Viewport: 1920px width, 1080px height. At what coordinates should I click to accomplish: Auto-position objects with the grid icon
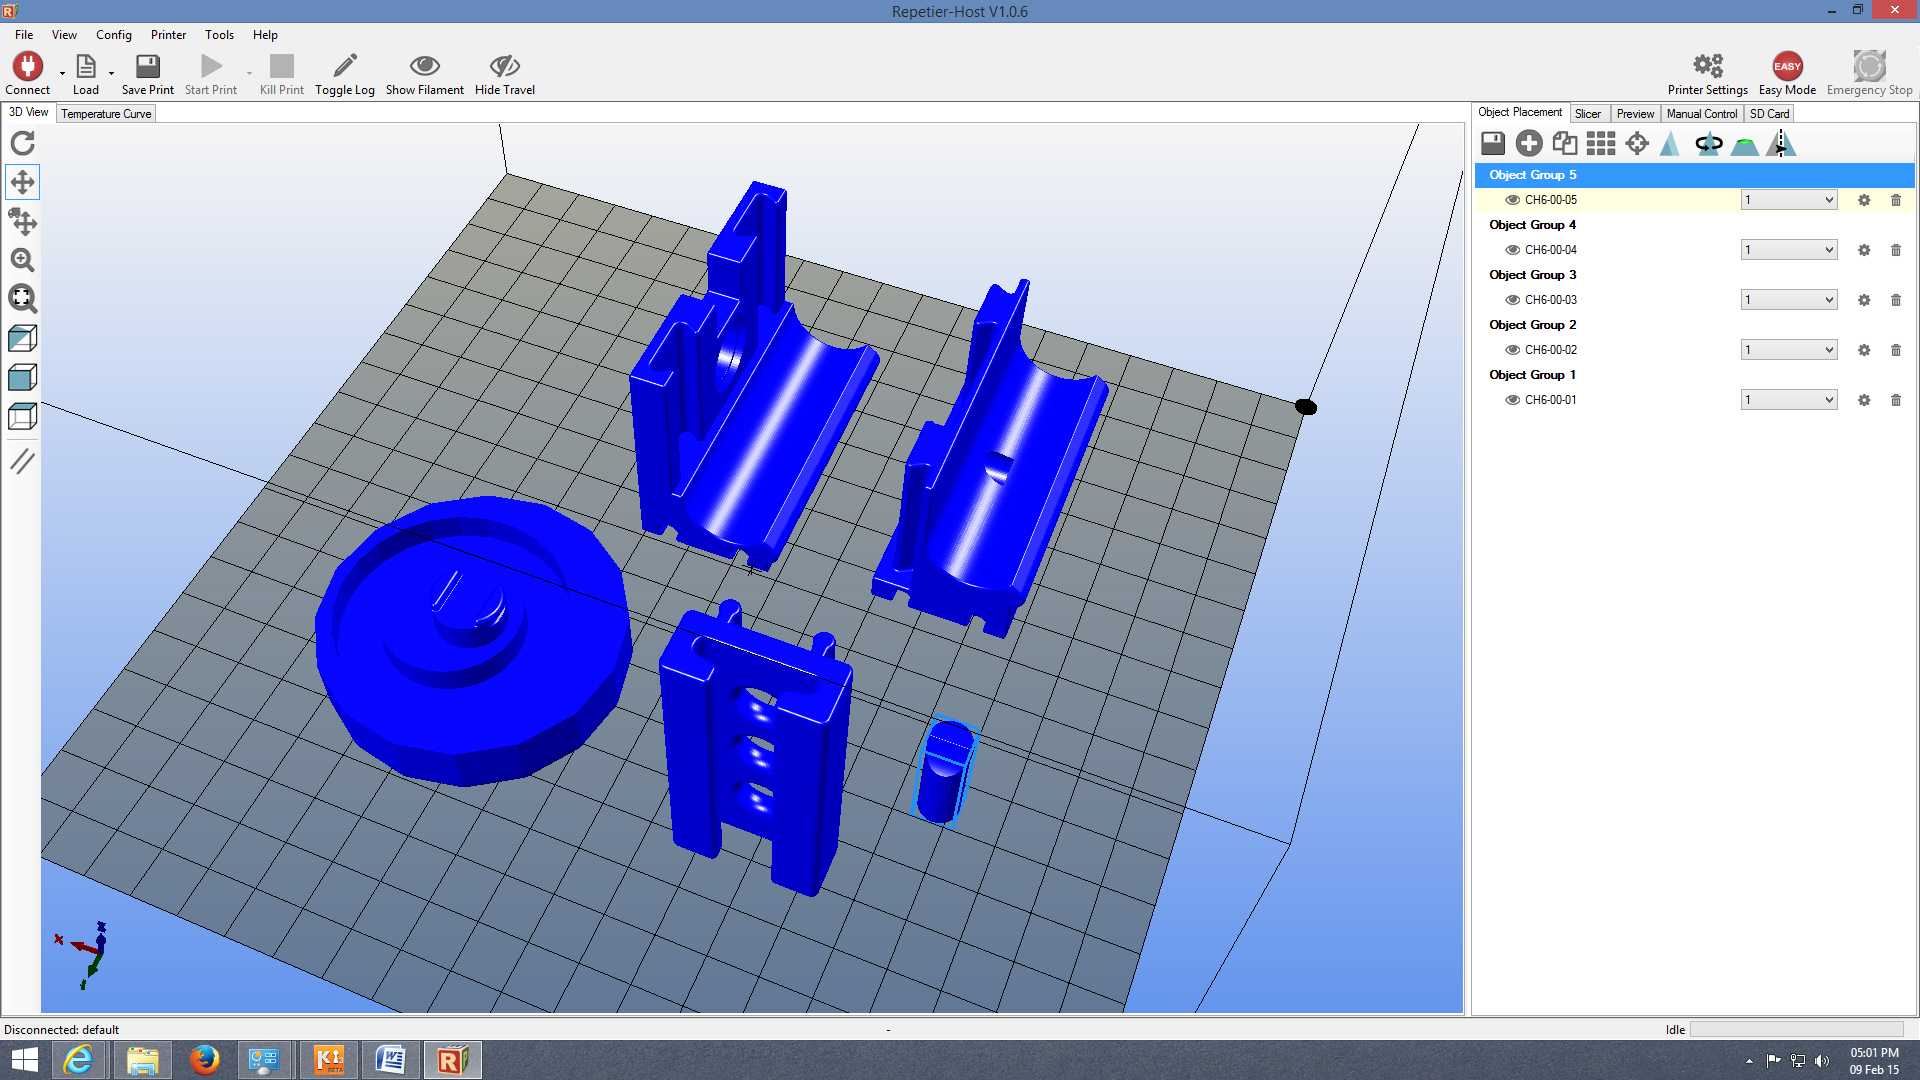(x=1601, y=144)
